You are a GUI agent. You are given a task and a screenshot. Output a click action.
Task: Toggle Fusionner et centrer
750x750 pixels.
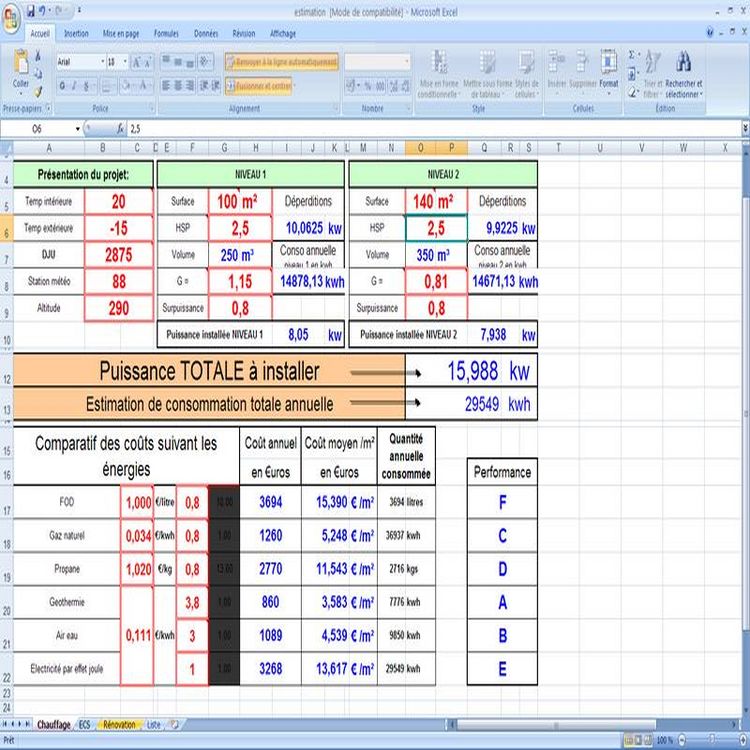coord(258,86)
